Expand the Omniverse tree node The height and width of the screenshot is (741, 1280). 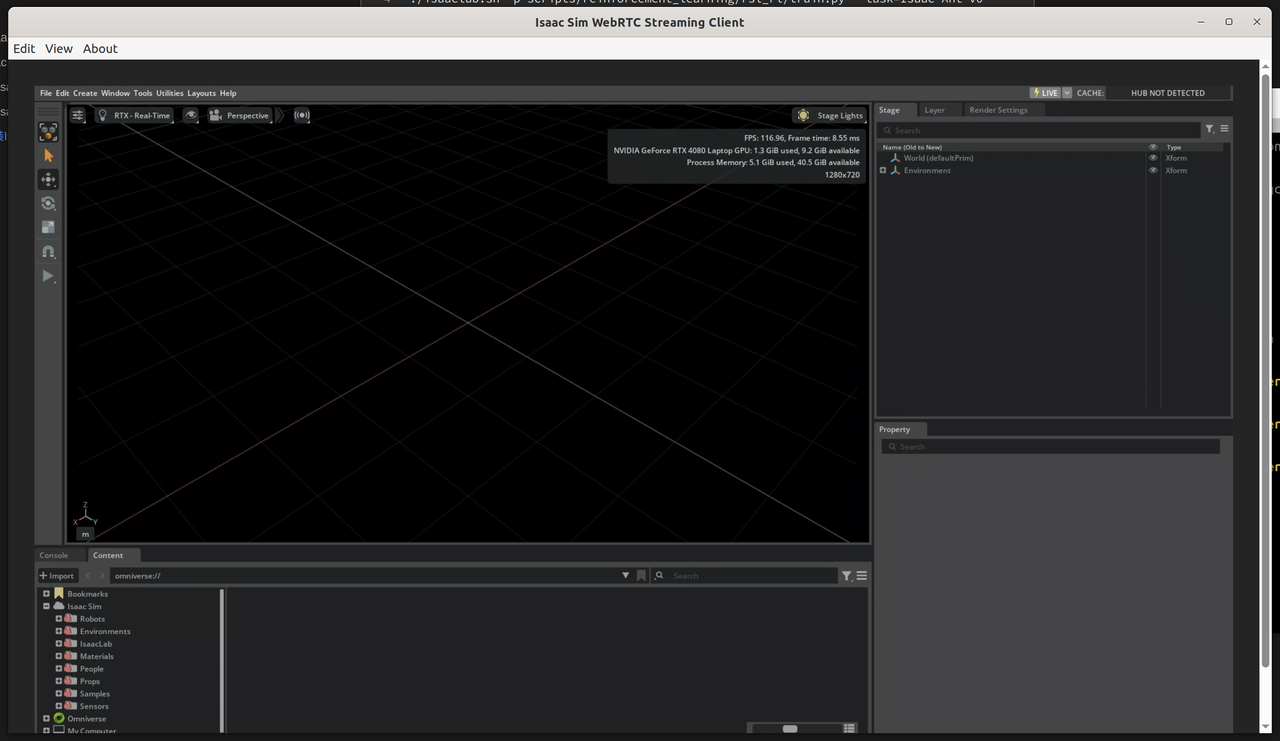(x=46, y=719)
